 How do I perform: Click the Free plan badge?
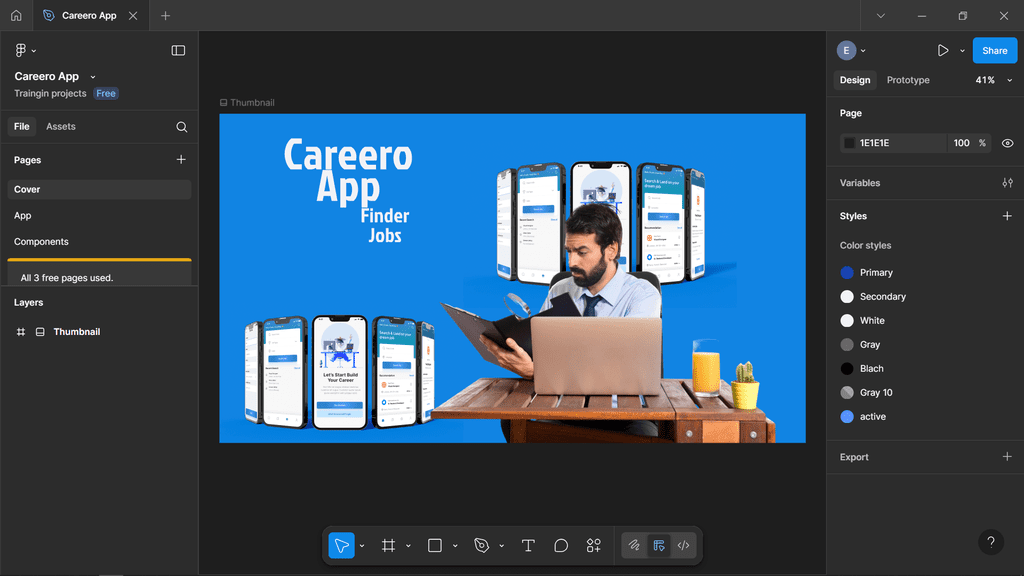(x=106, y=93)
